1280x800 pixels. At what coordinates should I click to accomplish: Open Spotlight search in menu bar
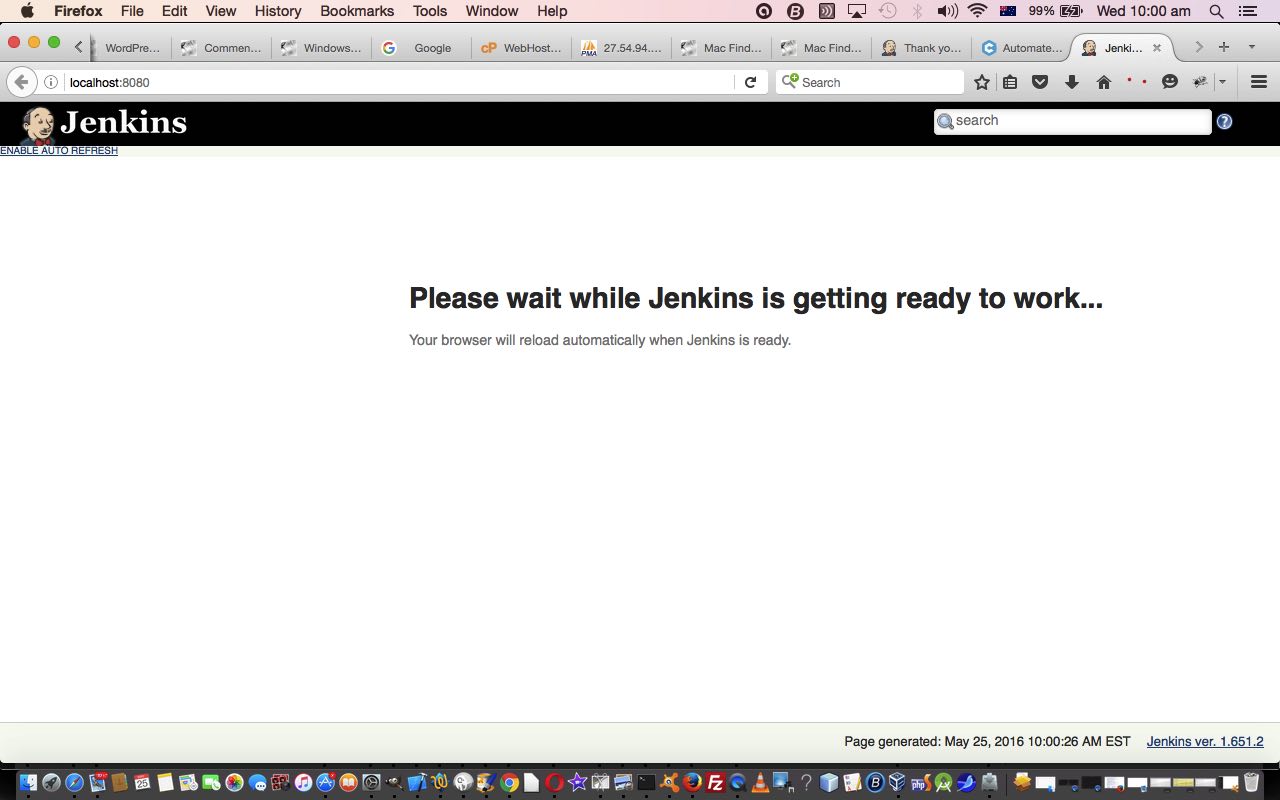1216,11
